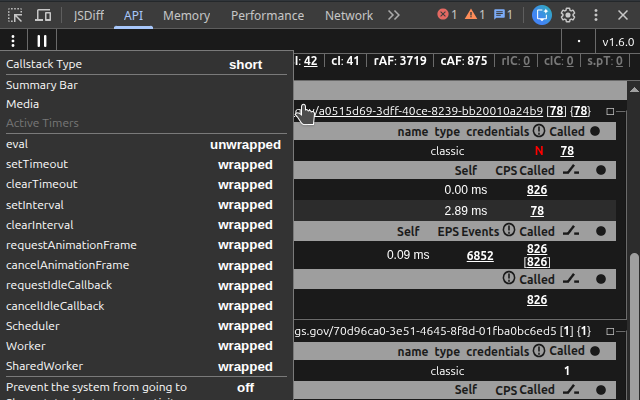The image size is (640, 400).
Task: Click the small dot indicator next to version
Action: 578,41
